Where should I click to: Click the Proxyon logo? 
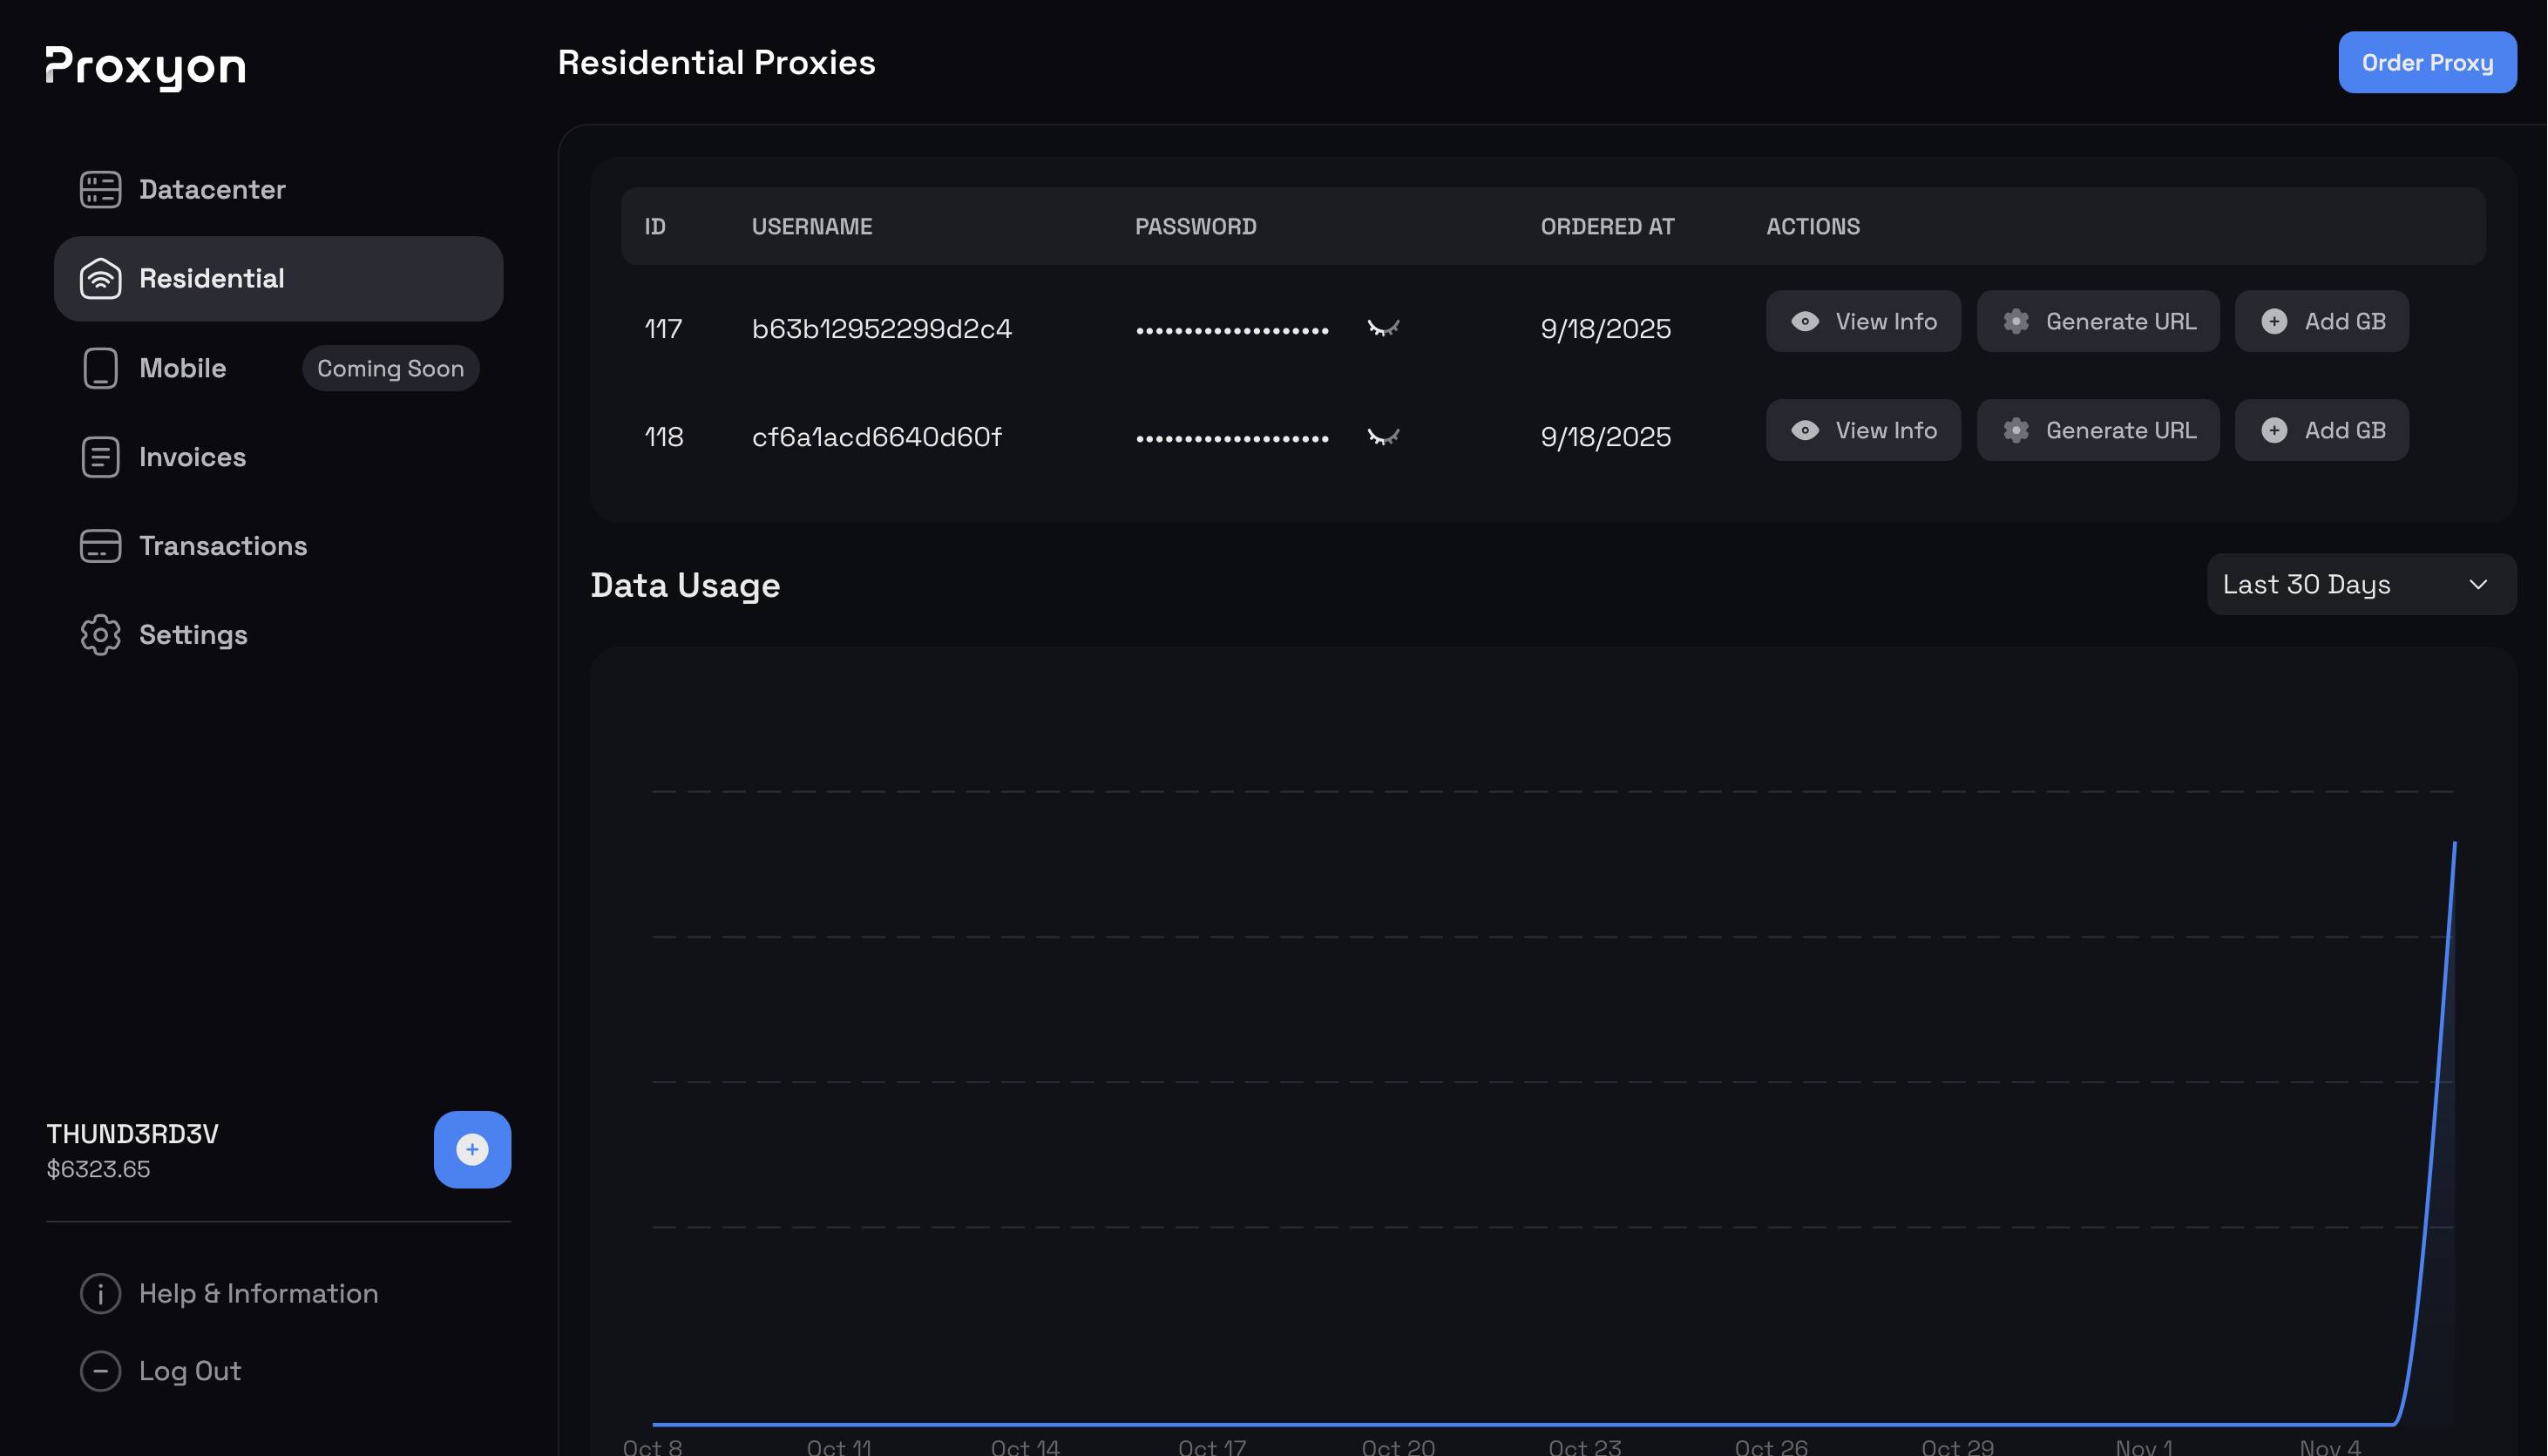tap(146, 67)
